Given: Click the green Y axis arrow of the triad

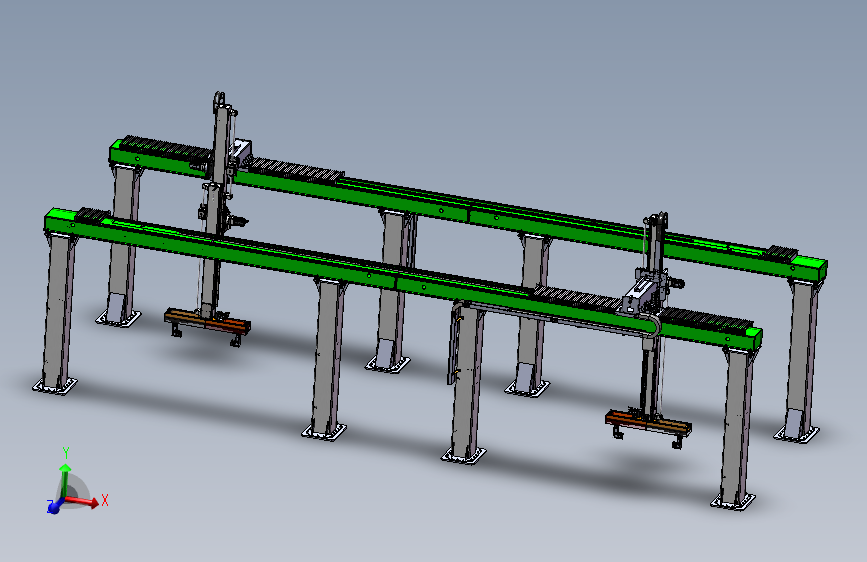Looking at the screenshot, I should pyautogui.click(x=65, y=480).
